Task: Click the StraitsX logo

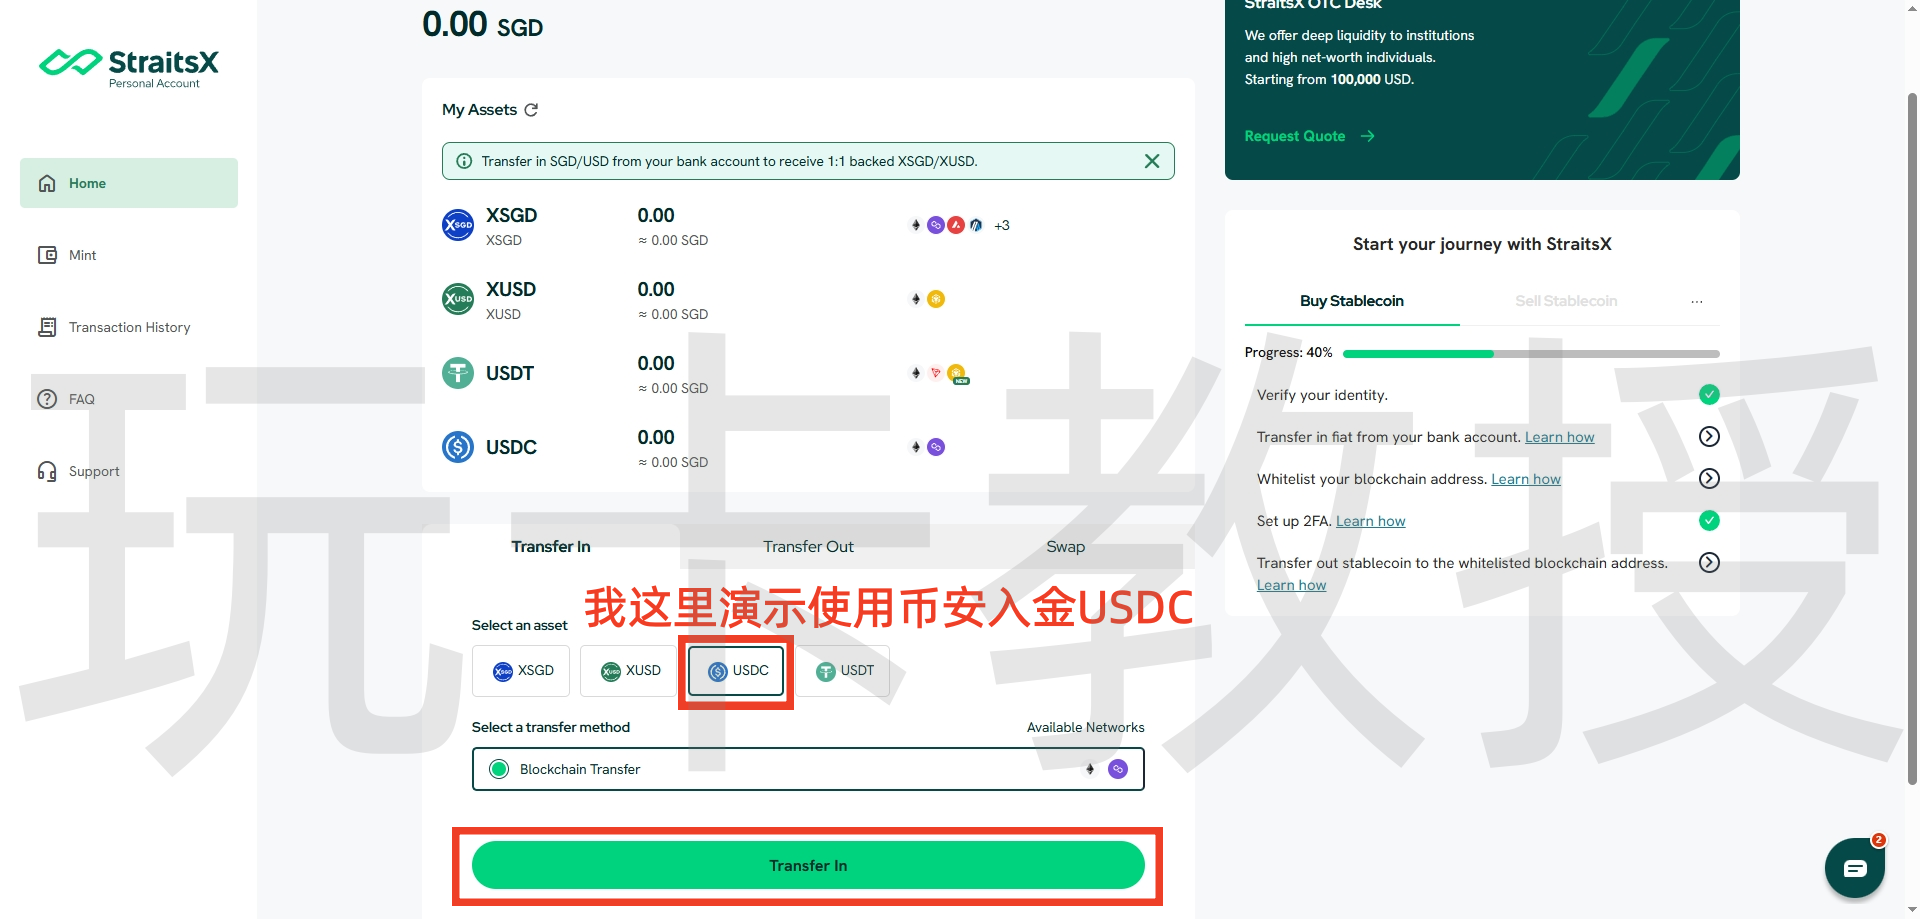Action: (x=129, y=67)
